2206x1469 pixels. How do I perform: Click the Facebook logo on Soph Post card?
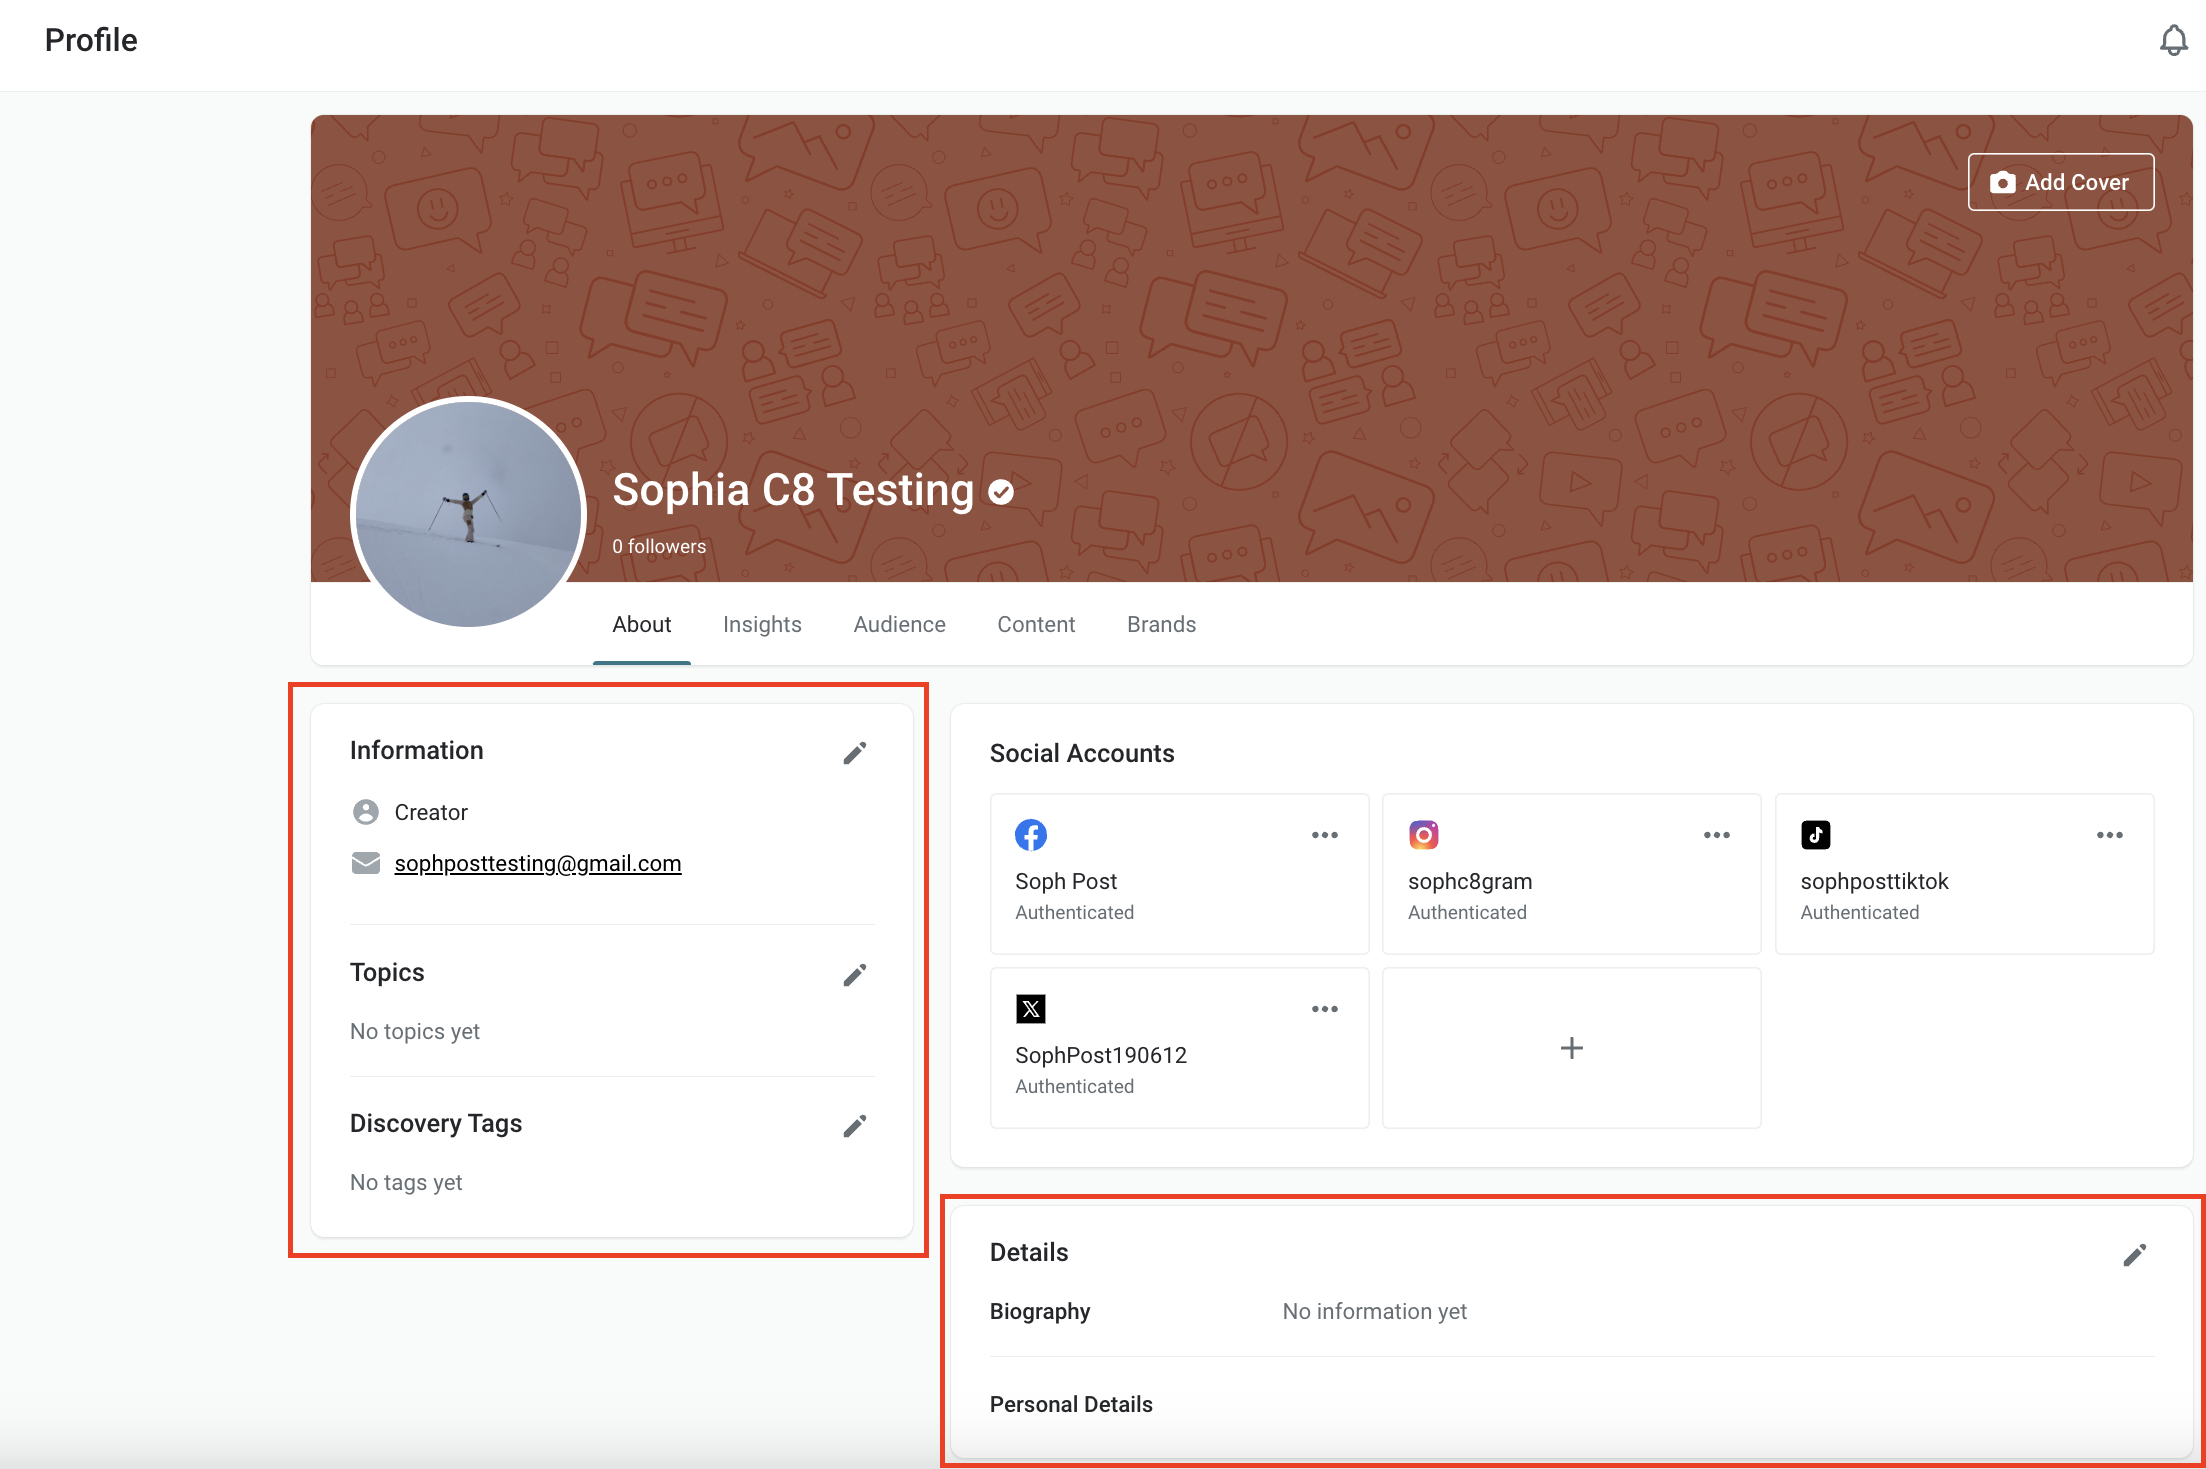[x=1031, y=835]
